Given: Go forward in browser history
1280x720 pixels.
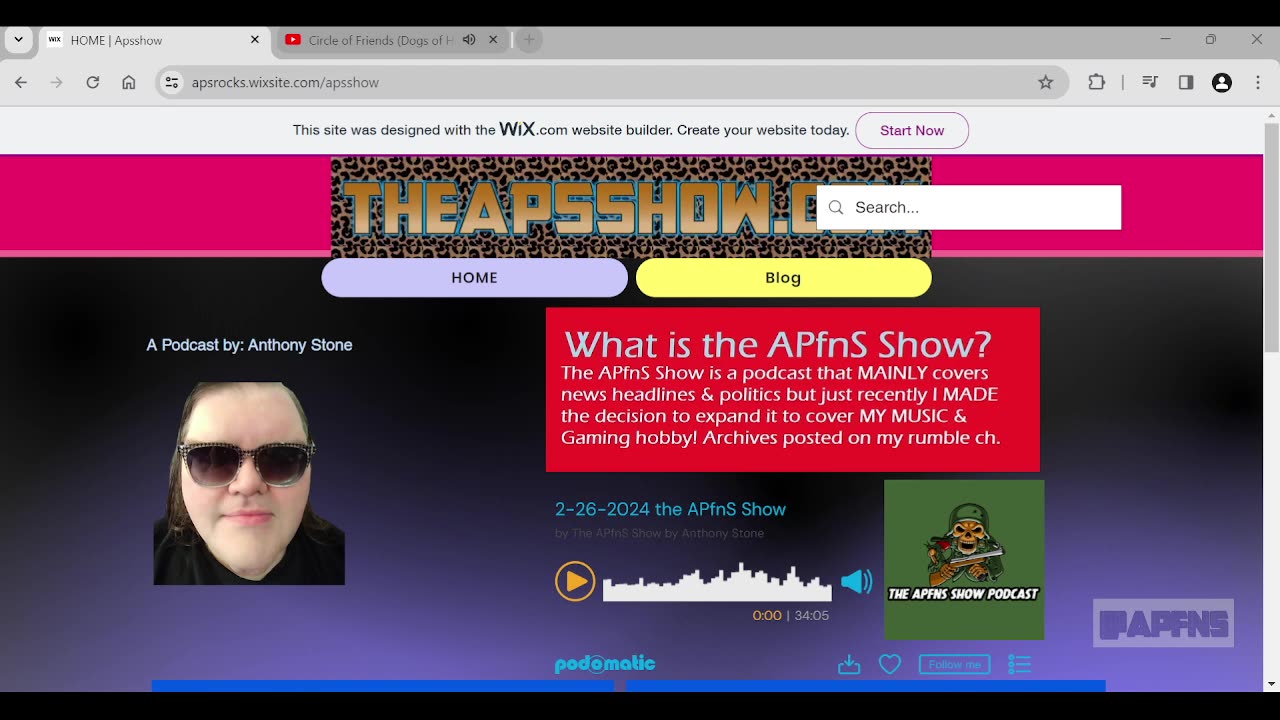Looking at the screenshot, I should 56,82.
